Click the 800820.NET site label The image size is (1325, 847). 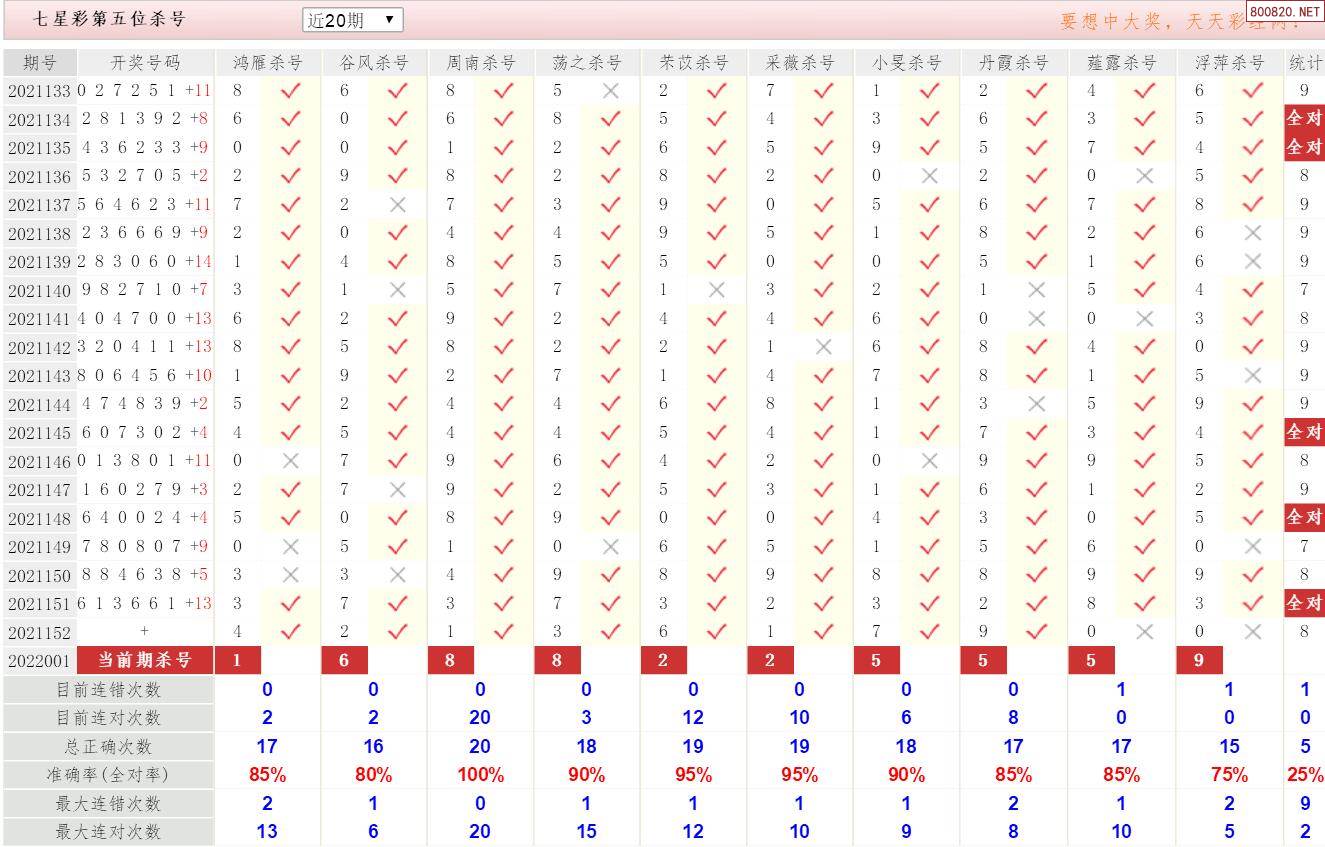(x=1286, y=12)
